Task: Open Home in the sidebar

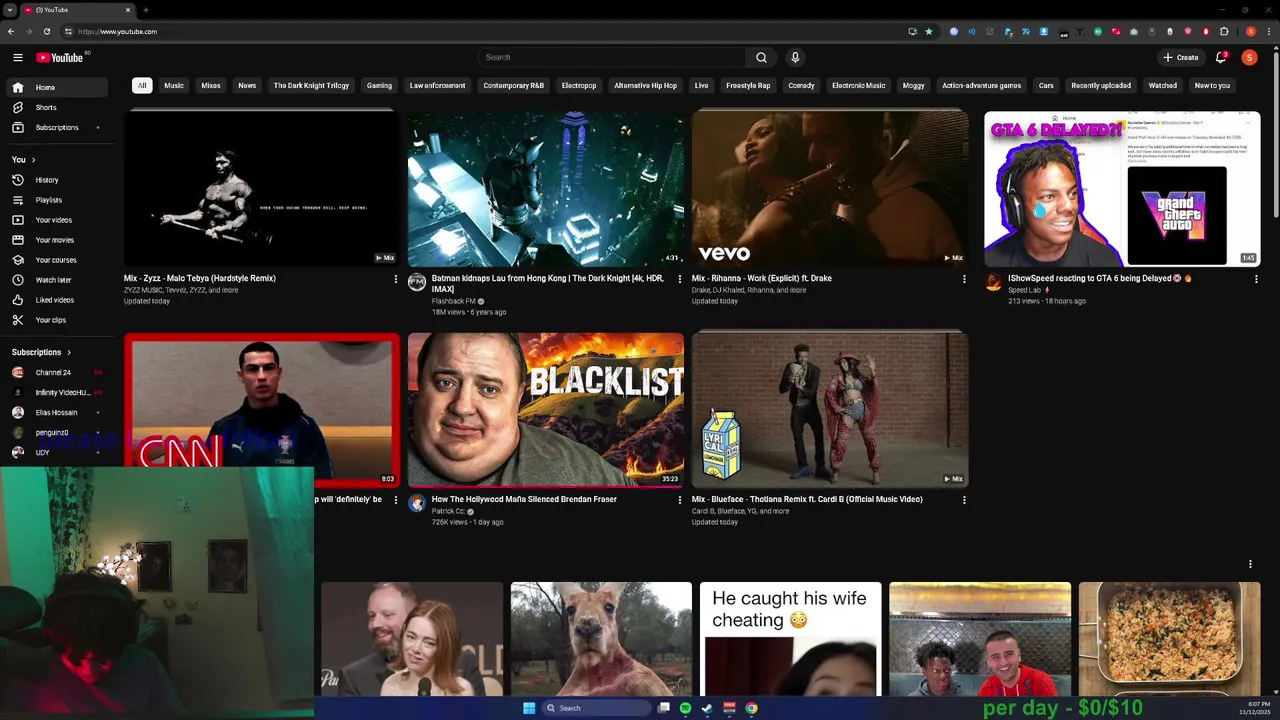Action: [56, 87]
